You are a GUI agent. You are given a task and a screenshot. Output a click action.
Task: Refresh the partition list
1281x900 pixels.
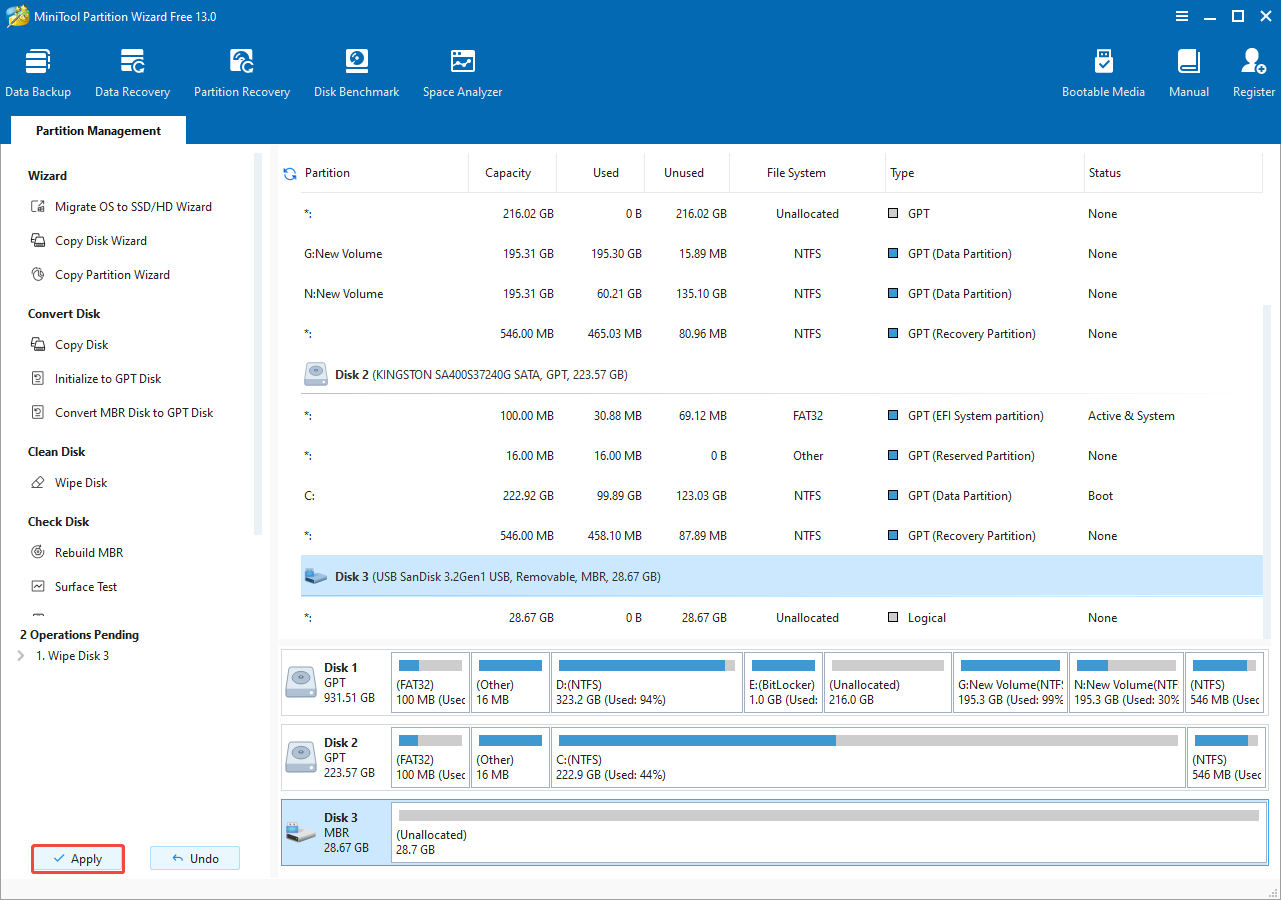pos(289,172)
